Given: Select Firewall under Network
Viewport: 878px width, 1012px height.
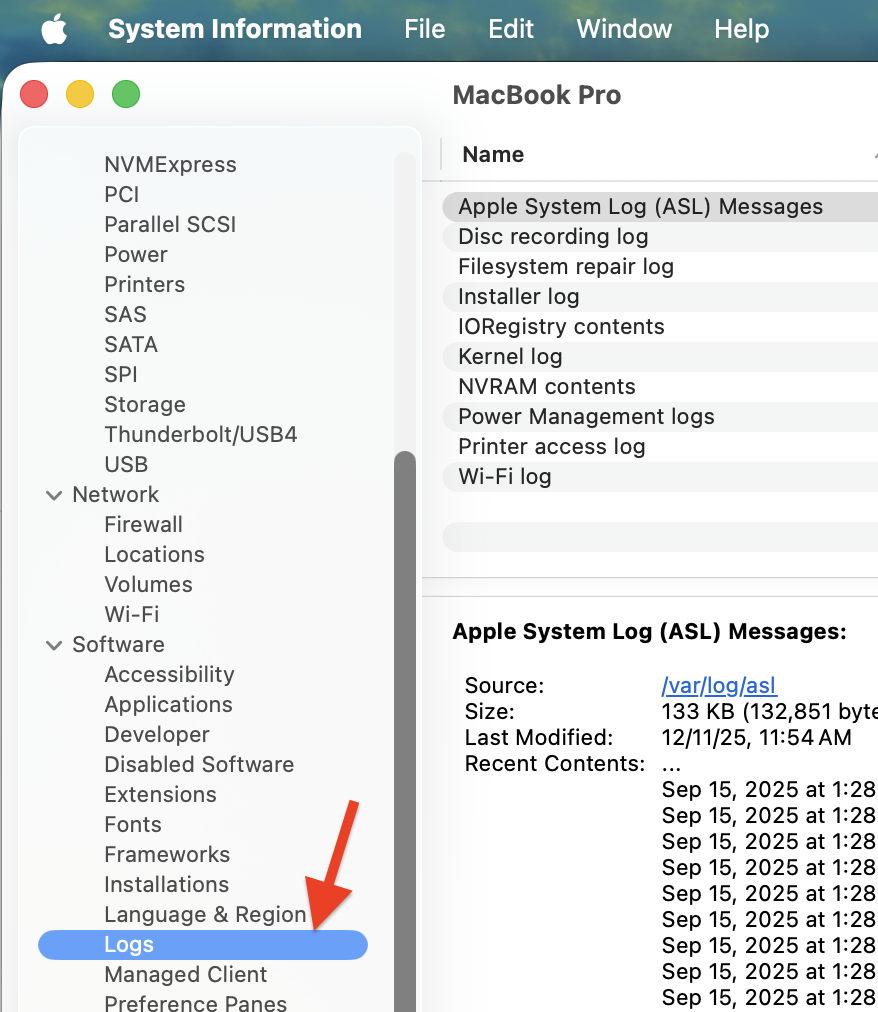Looking at the screenshot, I should pyautogui.click(x=143, y=525).
